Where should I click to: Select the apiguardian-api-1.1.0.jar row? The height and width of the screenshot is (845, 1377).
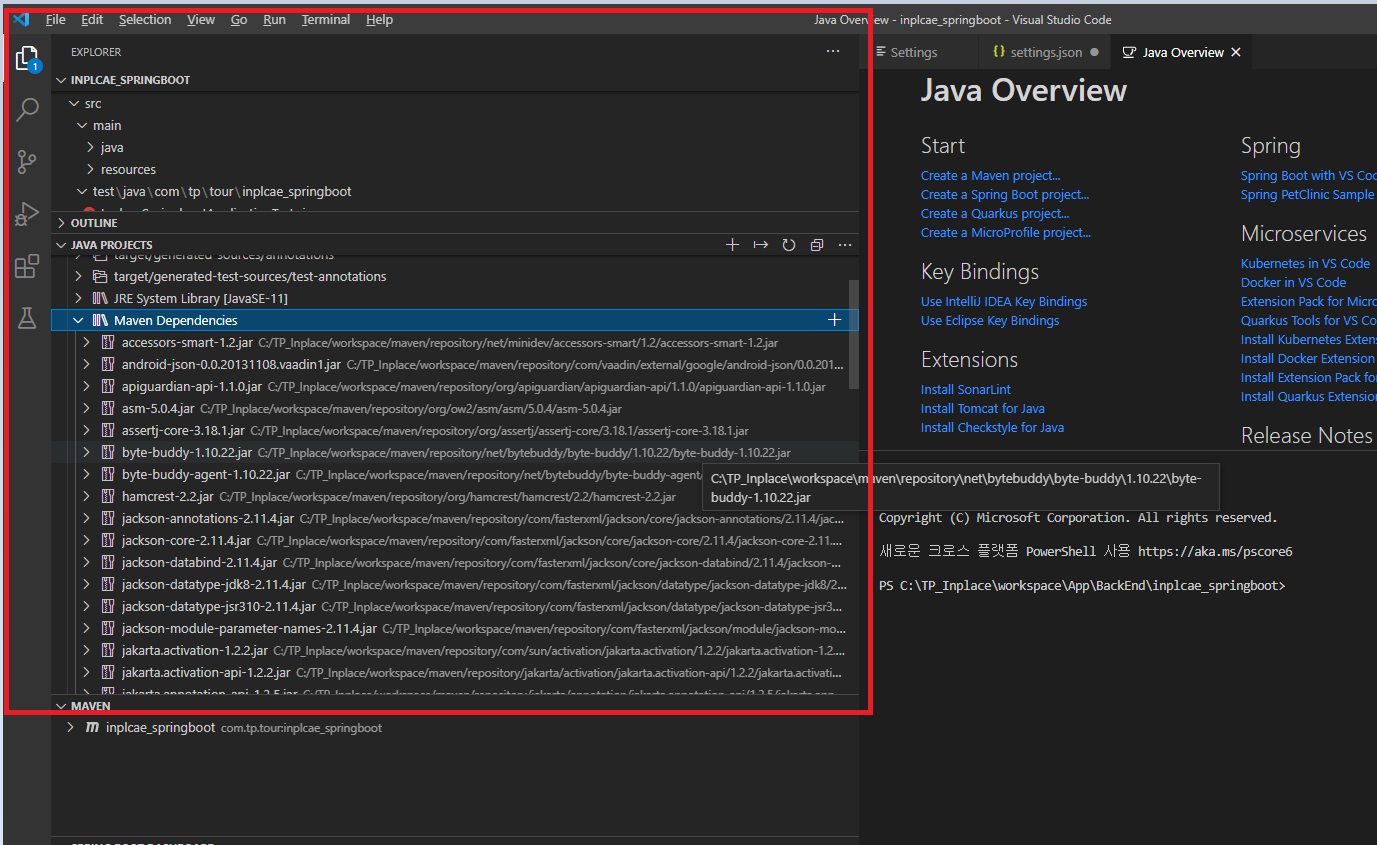[455, 386]
